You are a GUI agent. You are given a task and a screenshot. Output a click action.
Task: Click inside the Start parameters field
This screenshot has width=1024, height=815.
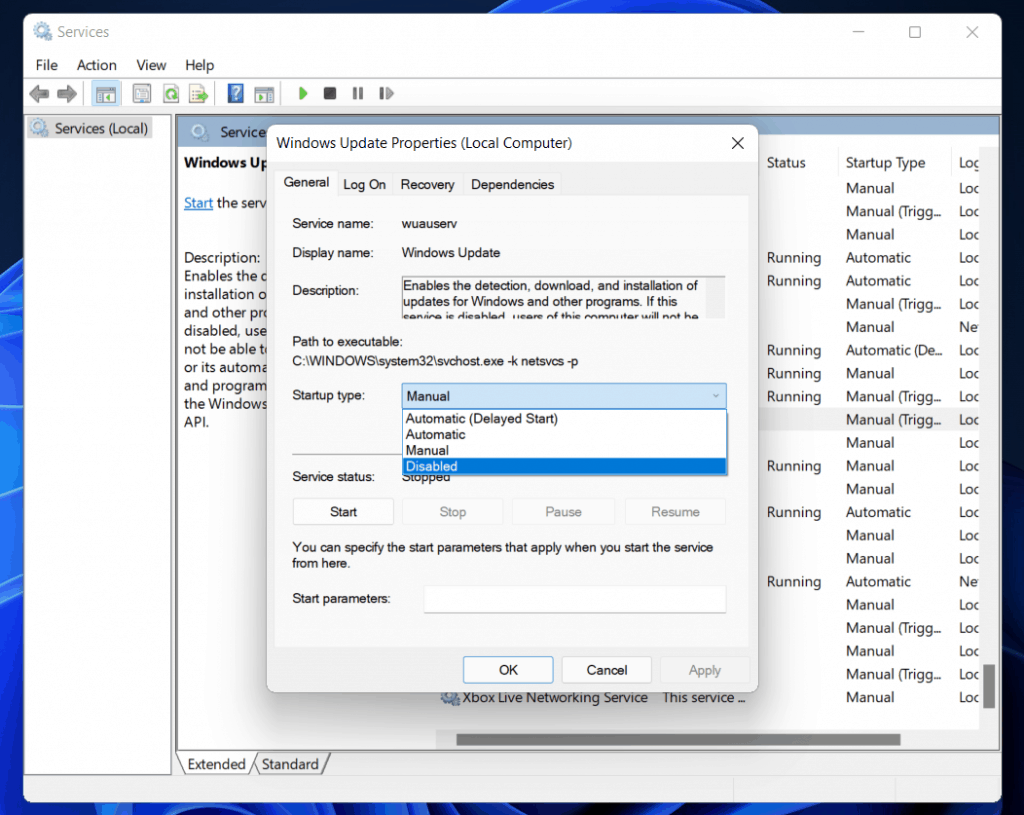(x=575, y=599)
